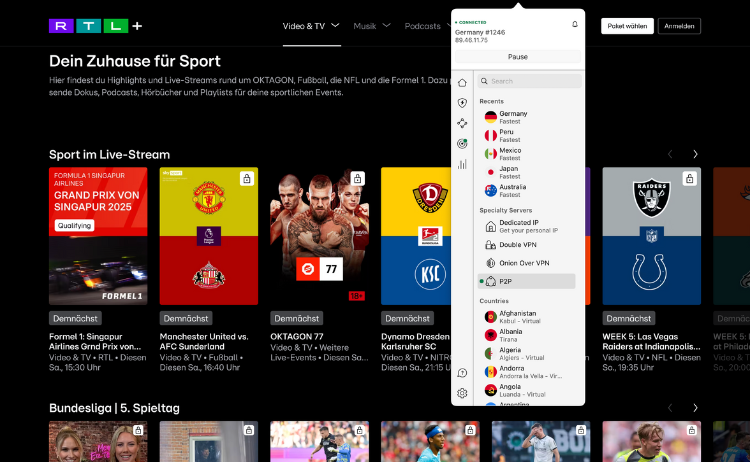Image resolution: width=750 pixels, height=462 pixels.
Task: Click 'Manchester United vs. AFC Sunderland' title
Action: coord(204,341)
